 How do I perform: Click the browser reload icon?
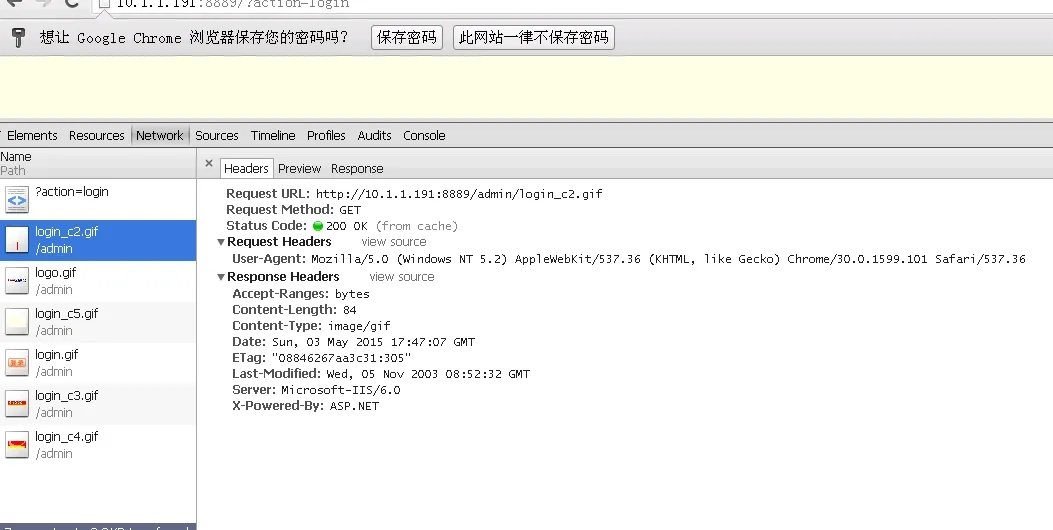tap(72, 3)
